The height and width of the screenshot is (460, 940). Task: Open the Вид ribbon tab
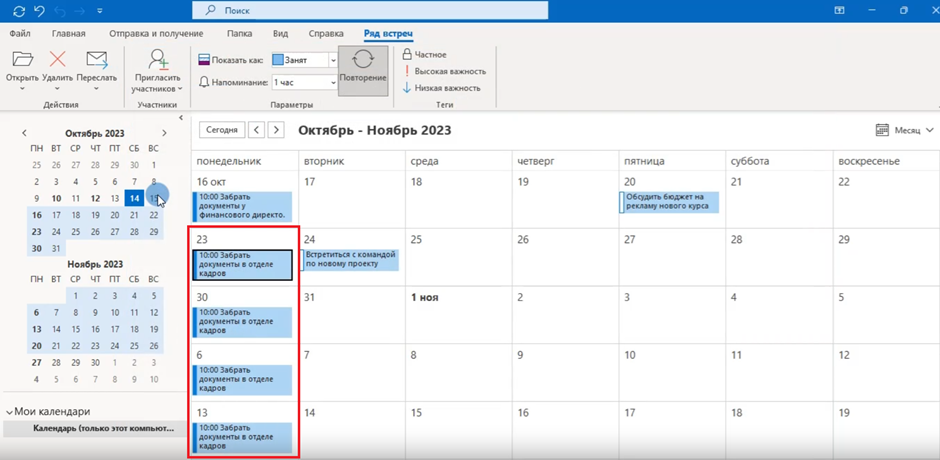click(281, 34)
